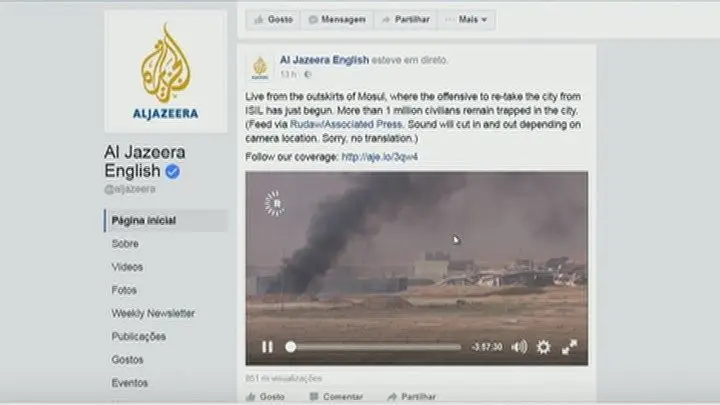Follow the Rudaw/Associated Press link
Viewport: 720px width, 405px height.
point(346,124)
